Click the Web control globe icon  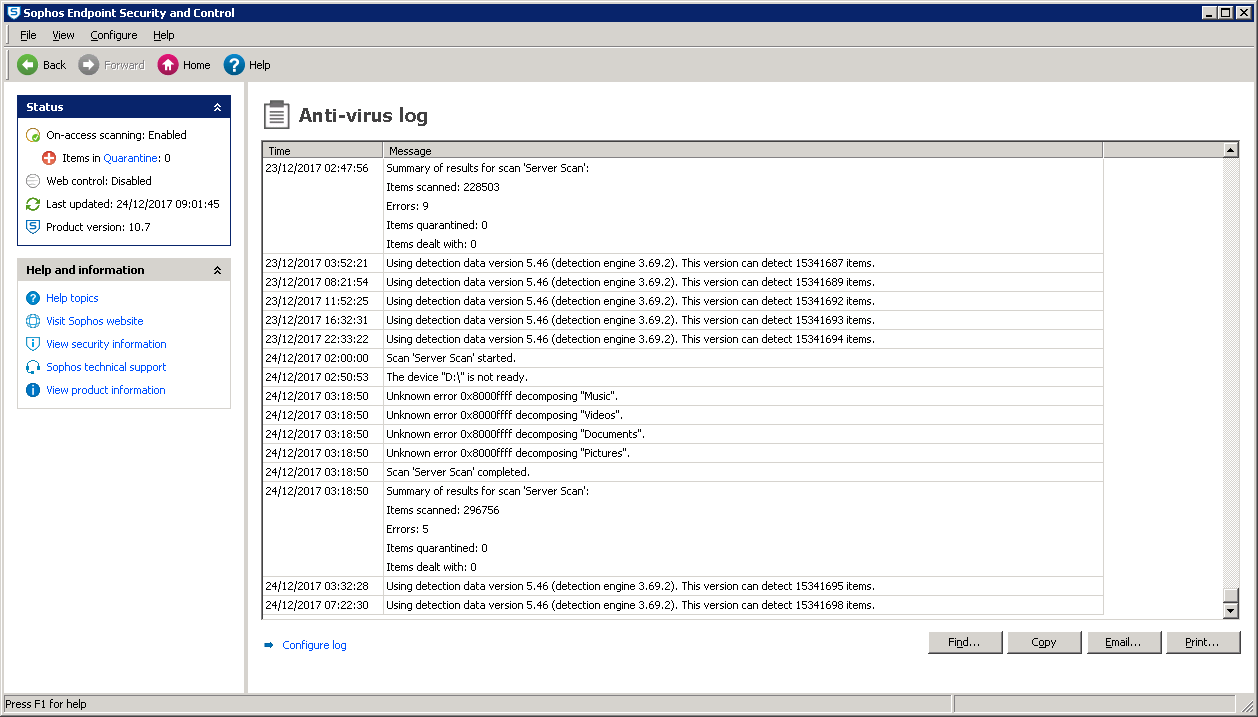pos(33,181)
